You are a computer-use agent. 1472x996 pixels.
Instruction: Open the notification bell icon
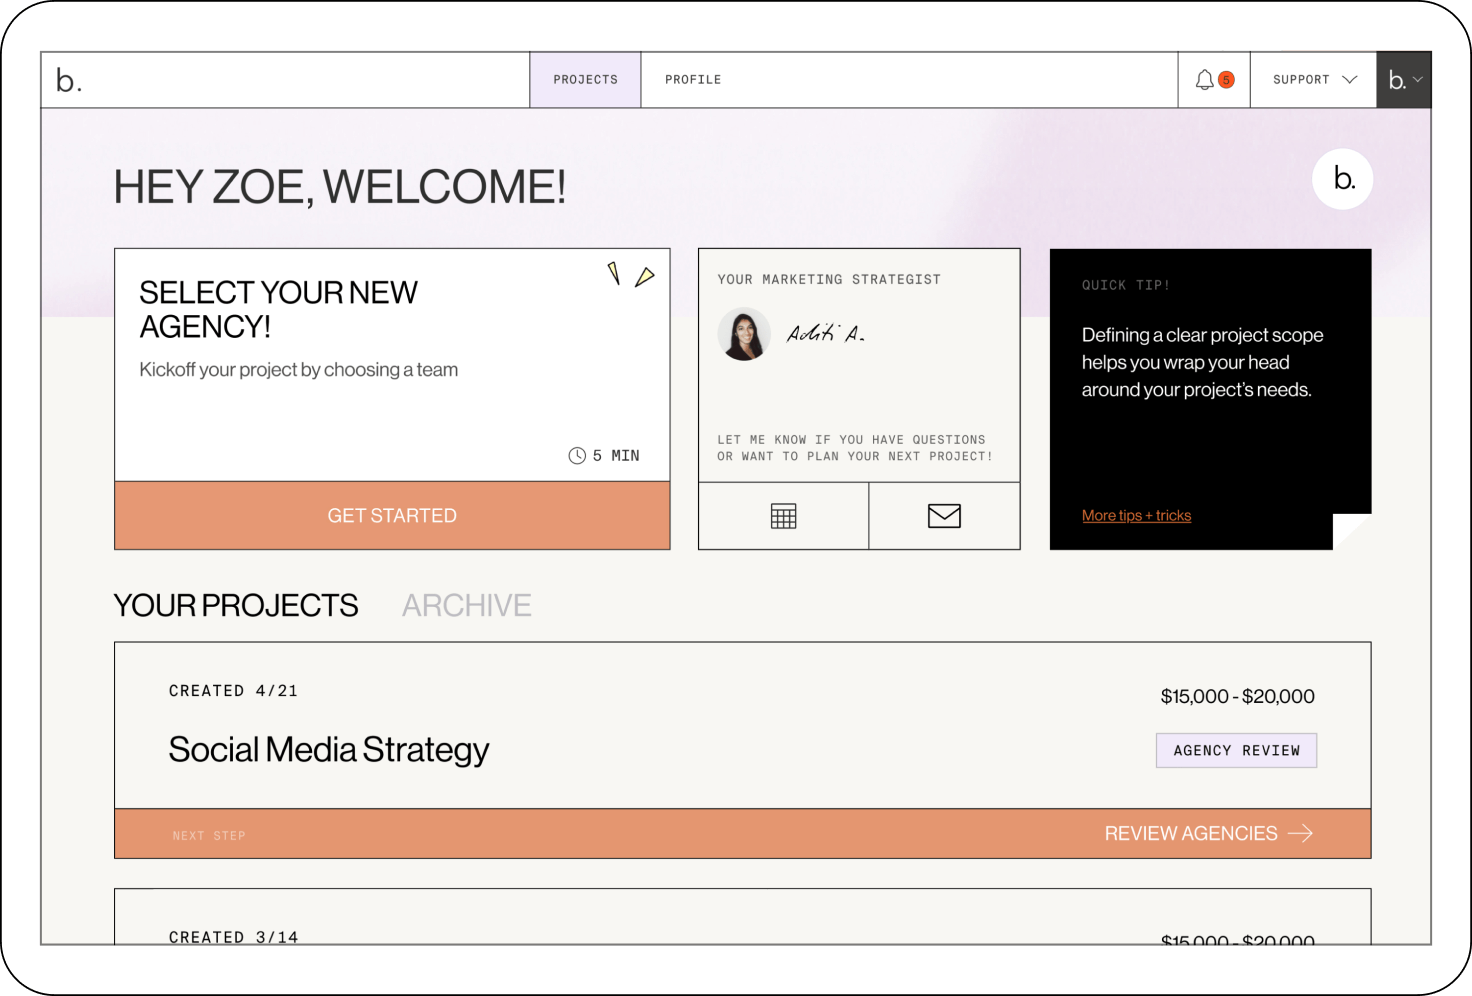pos(1204,80)
